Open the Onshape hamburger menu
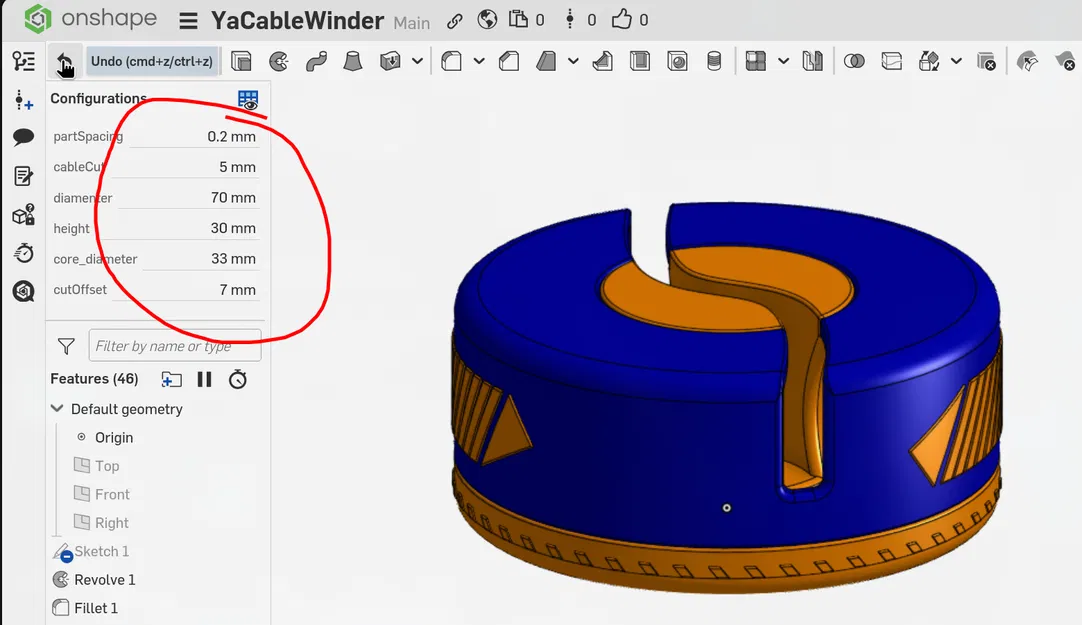 pos(189,20)
